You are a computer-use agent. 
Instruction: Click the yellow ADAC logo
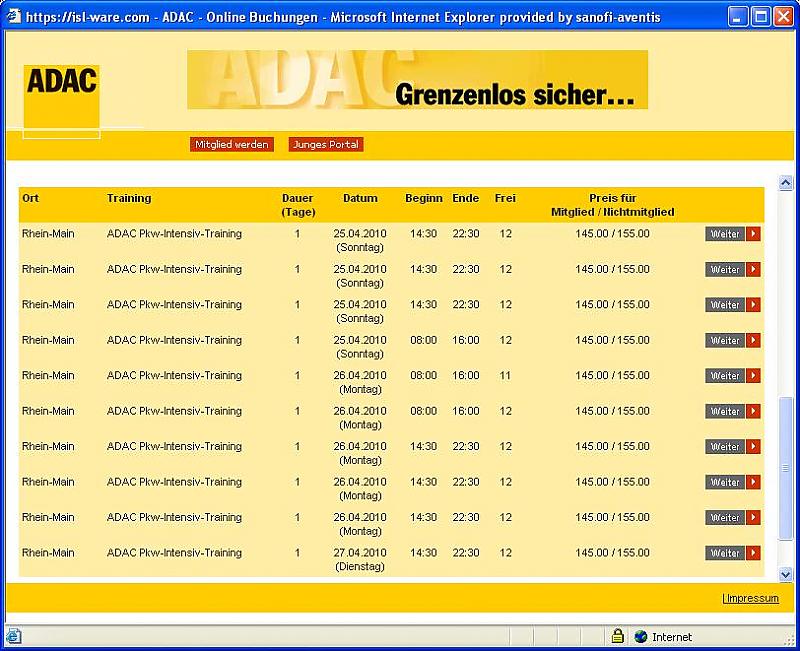pyautogui.click(x=61, y=96)
